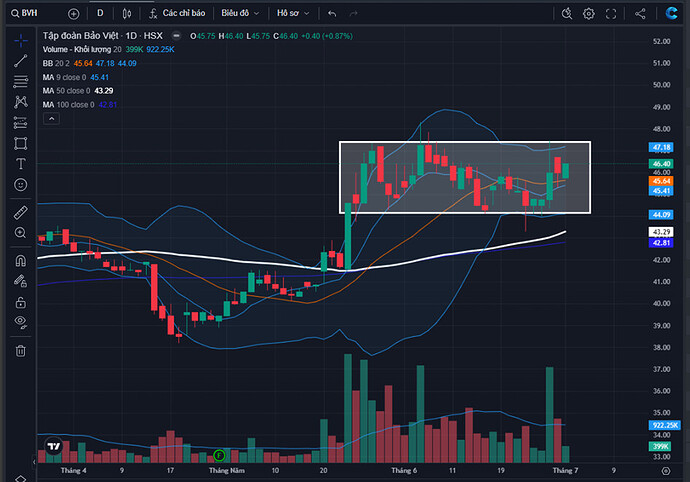Open Các chỉ báo indicators menu
Screen dimensions: 690x482
(x=177, y=13)
